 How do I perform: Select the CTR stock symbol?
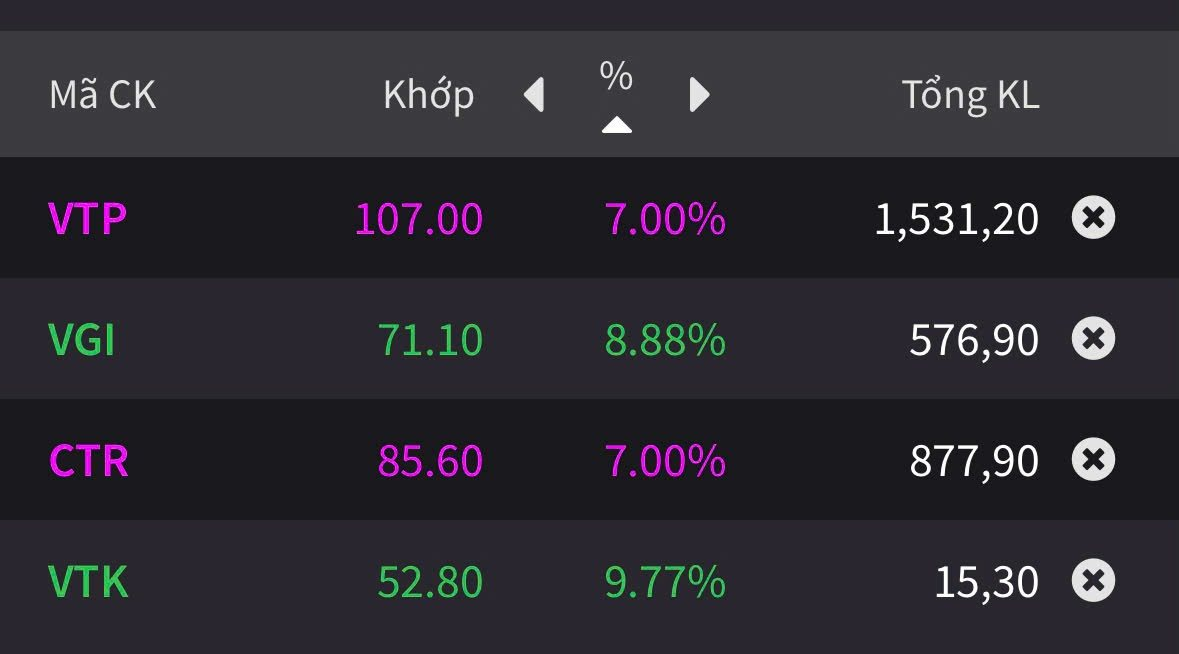pos(88,461)
